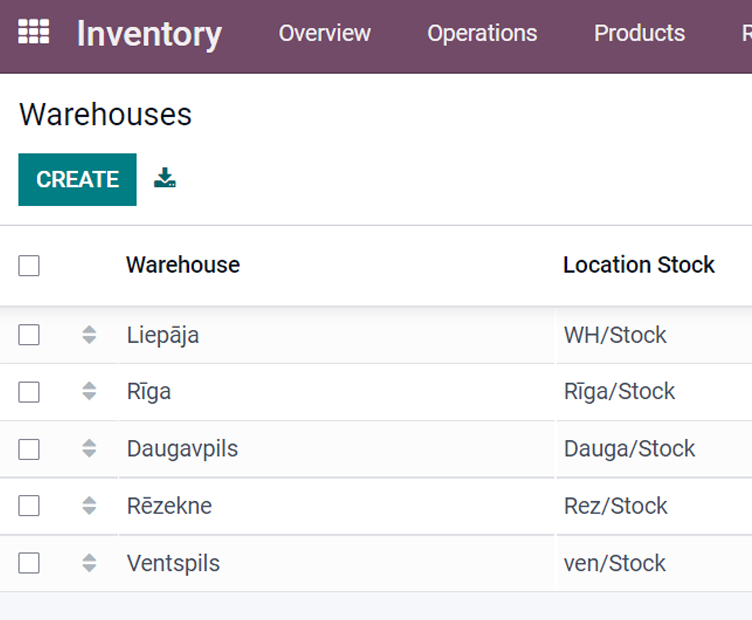The height and width of the screenshot is (620, 752).
Task: Click the Dauga/Stock location cell
Action: 630,449
